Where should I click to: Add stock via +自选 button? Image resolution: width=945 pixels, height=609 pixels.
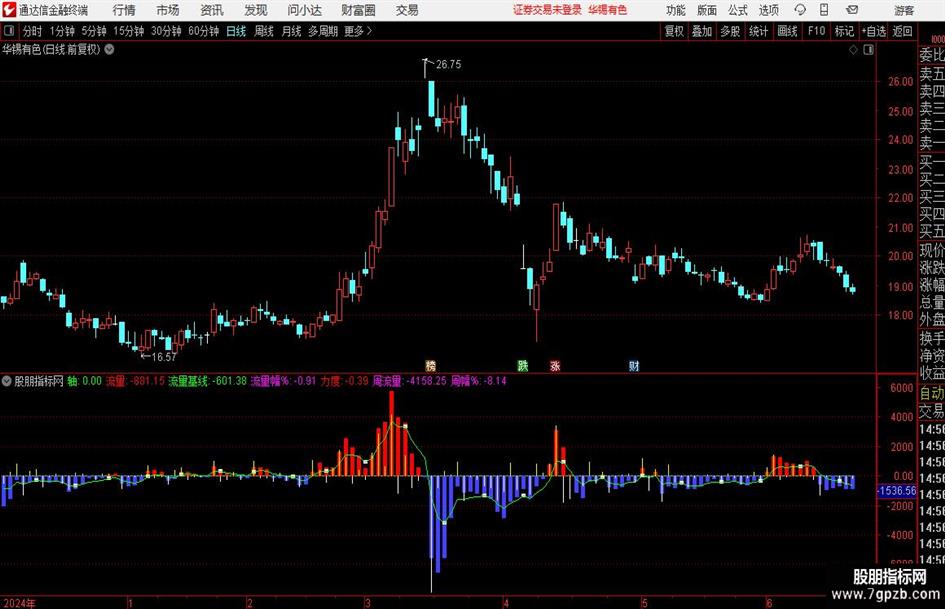click(x=874, y=31)
